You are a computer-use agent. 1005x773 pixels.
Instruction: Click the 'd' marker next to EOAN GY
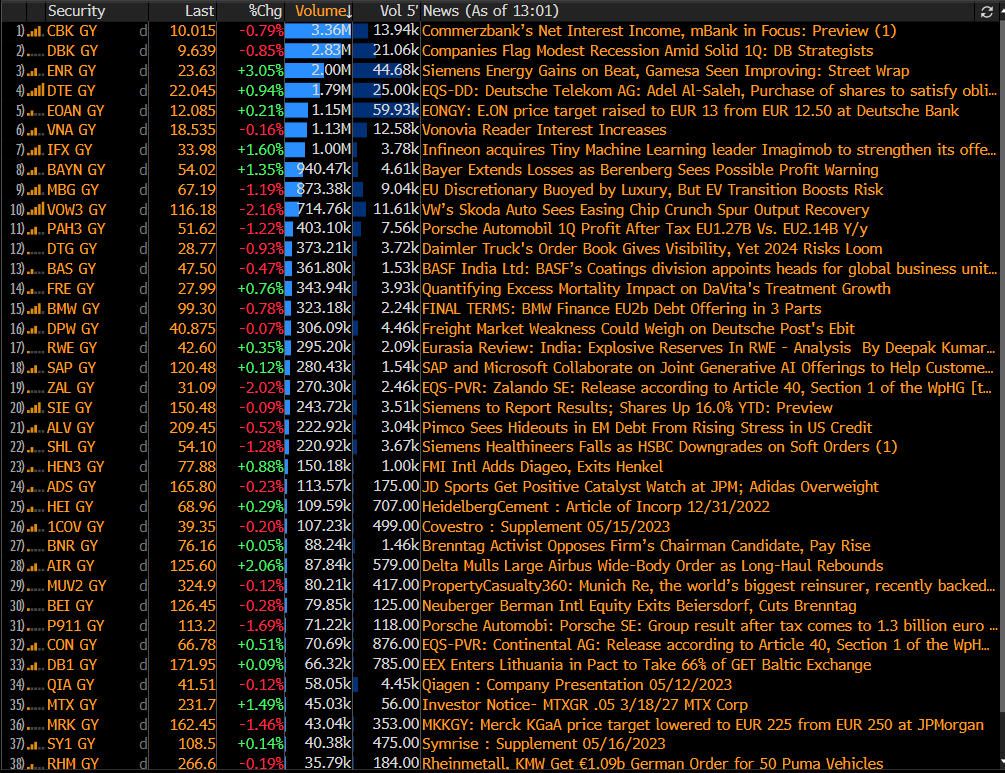click(143, 111)
